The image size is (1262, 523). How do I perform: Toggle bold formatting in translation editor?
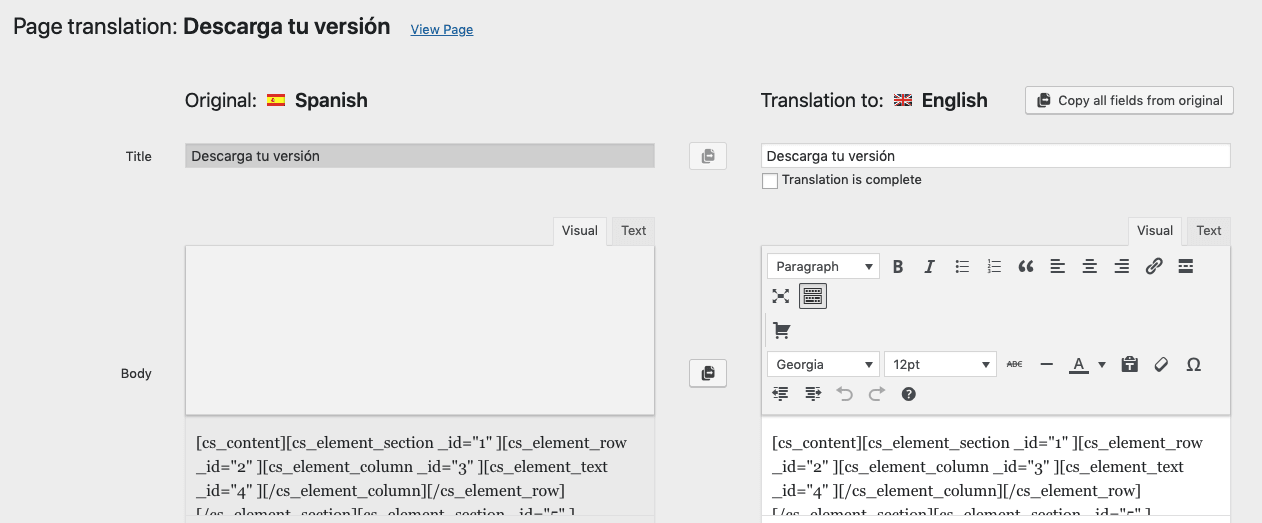pos(898,266)
